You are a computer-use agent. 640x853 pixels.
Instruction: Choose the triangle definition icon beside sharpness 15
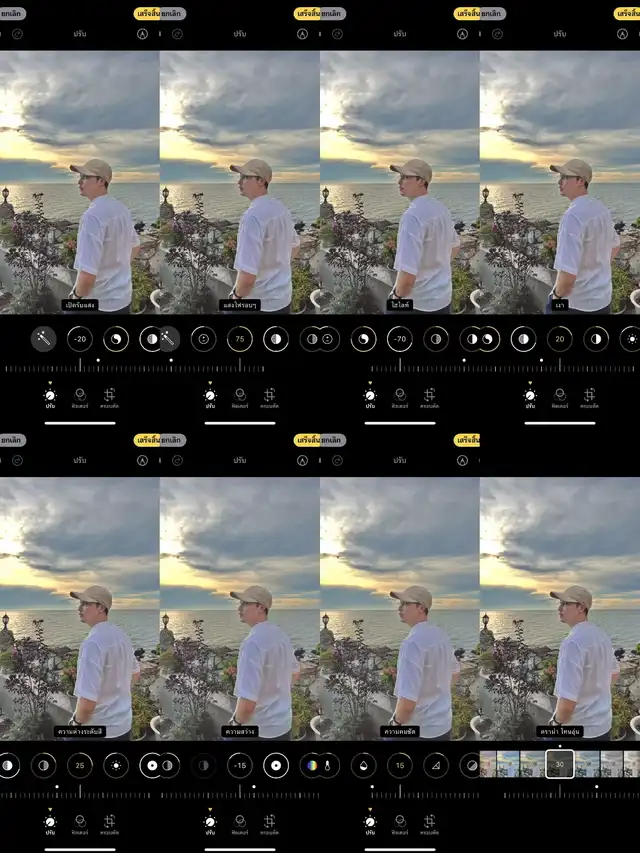pos(435,766)
